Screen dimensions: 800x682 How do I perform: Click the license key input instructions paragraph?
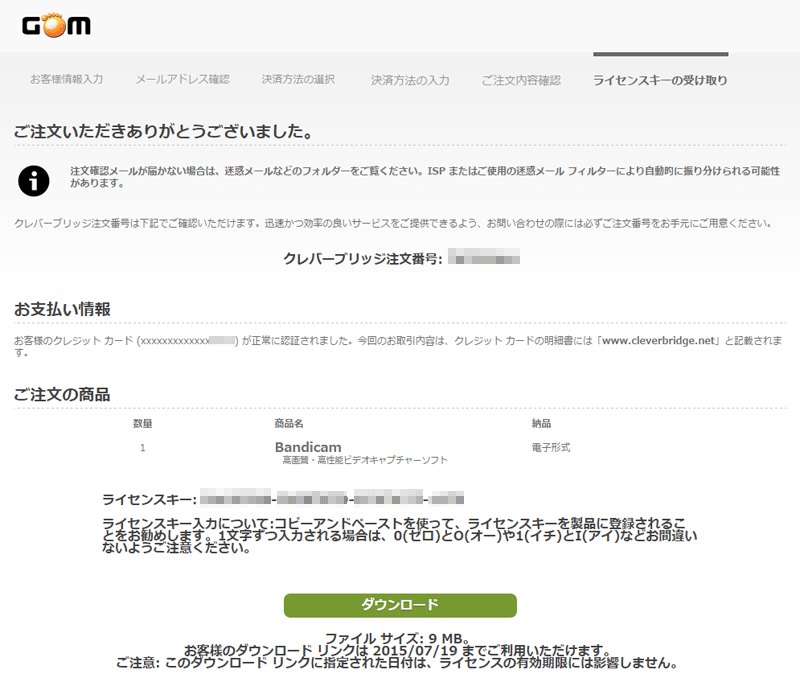coord(399,536)
